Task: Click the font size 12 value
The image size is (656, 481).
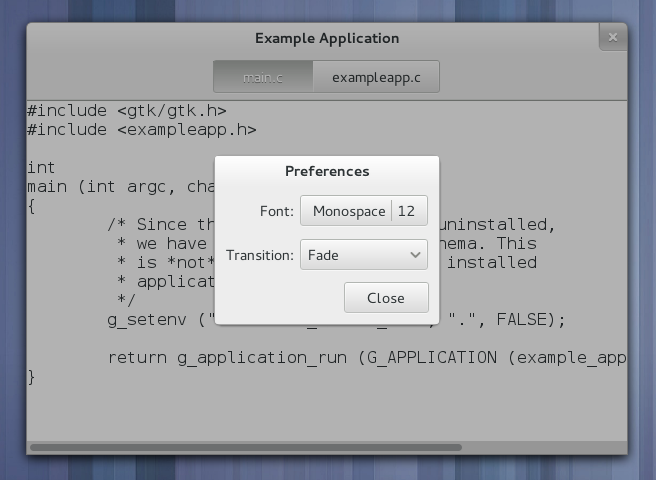Action: (408, 211)
